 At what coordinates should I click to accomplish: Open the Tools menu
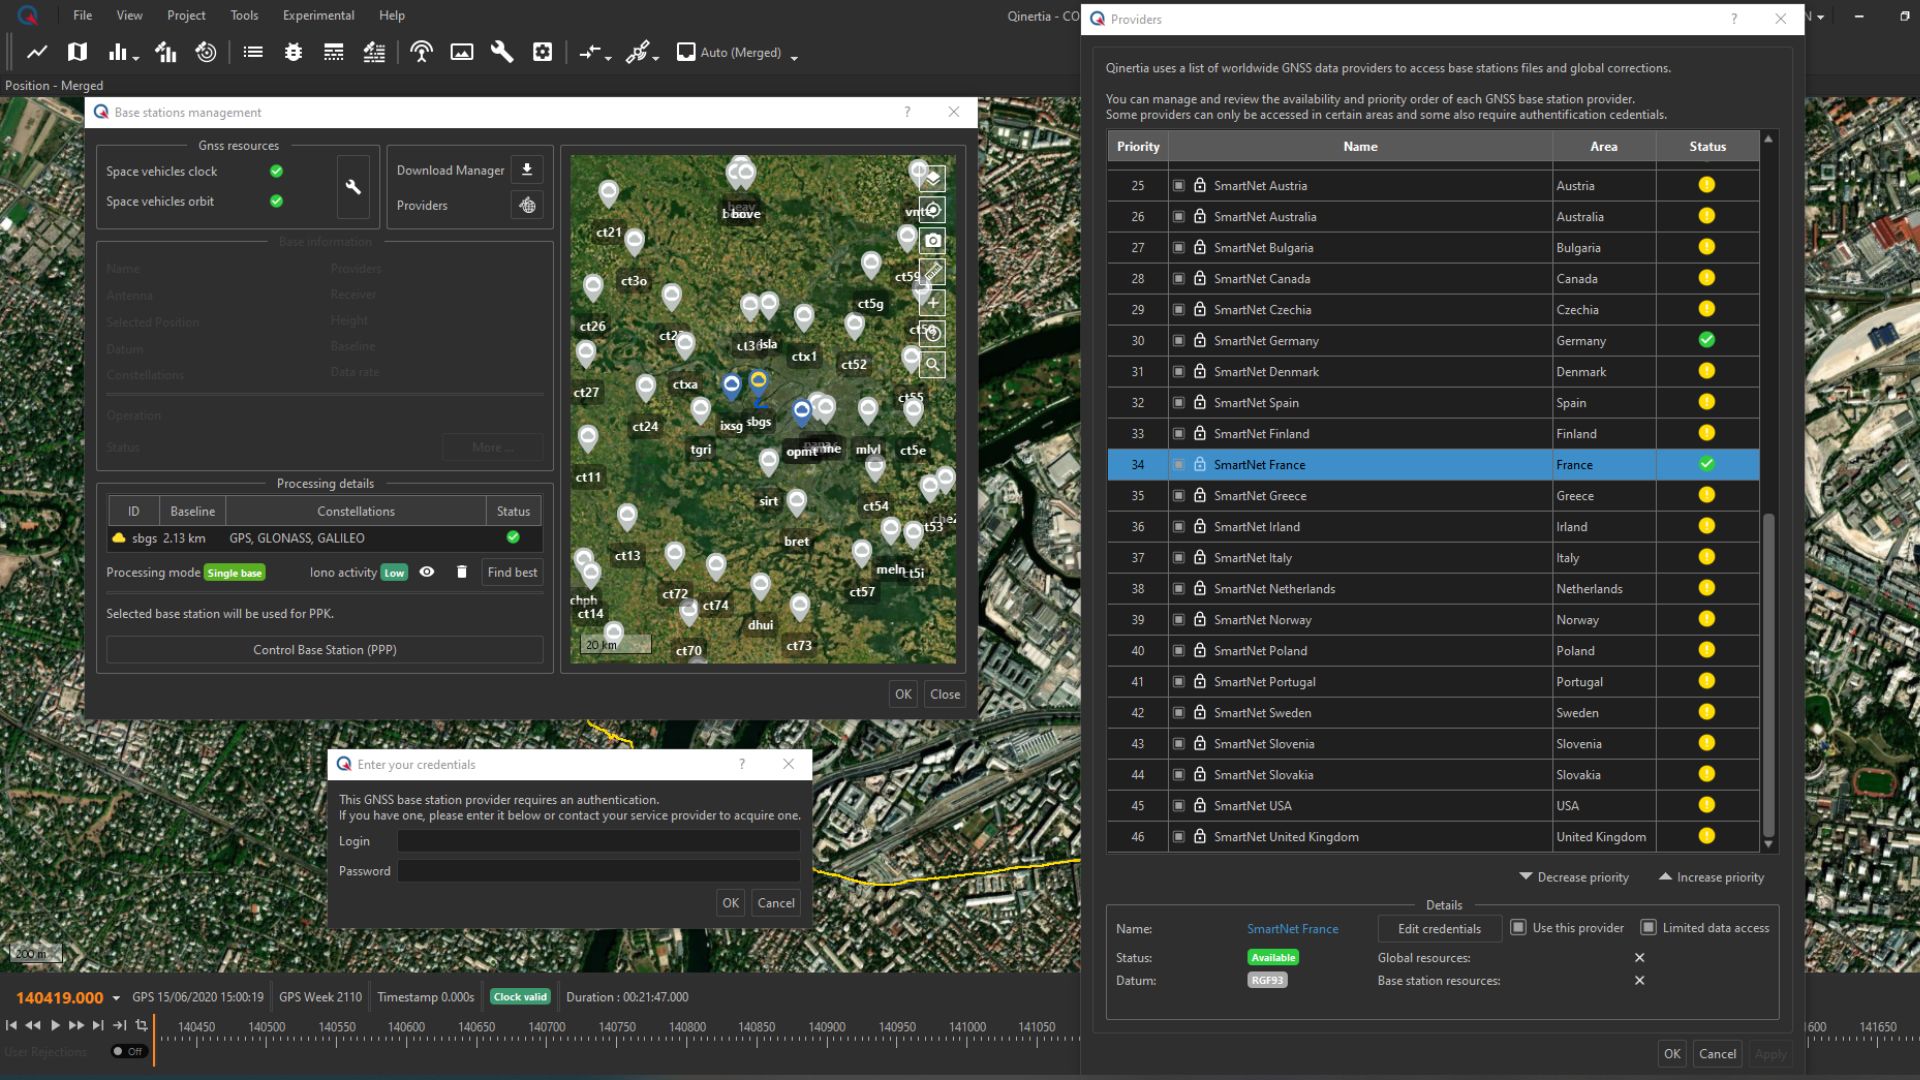244,15
